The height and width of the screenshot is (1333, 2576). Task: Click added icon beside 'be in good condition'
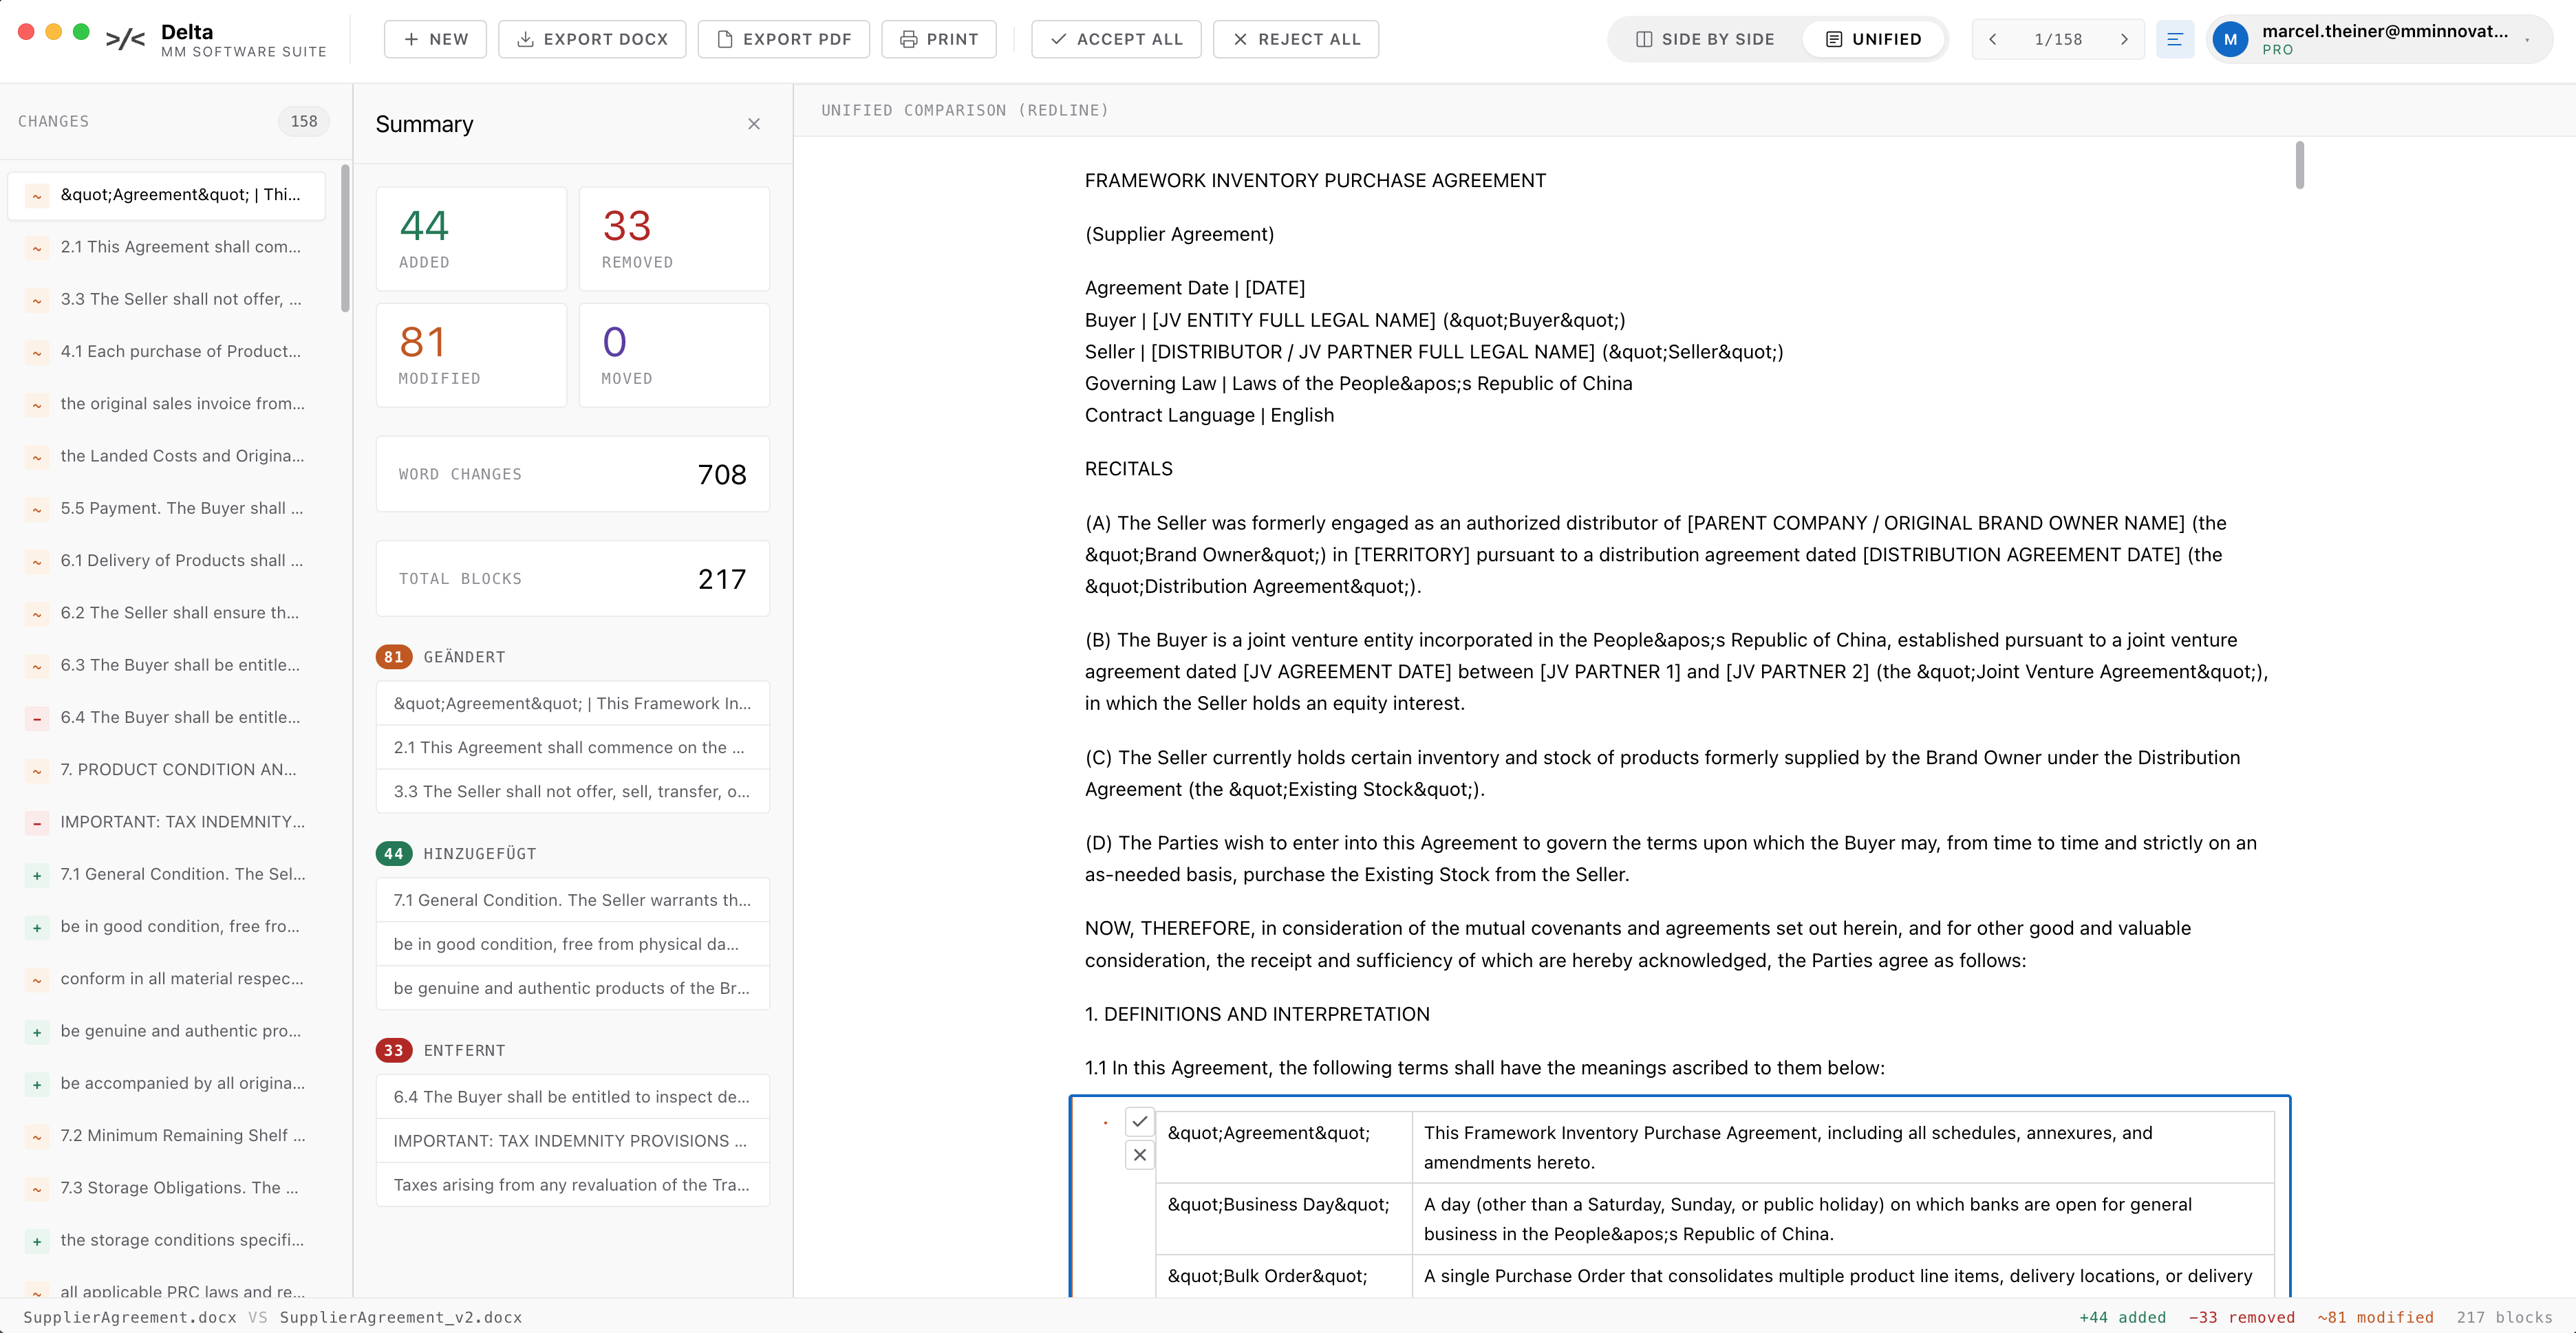coord(37,927)
